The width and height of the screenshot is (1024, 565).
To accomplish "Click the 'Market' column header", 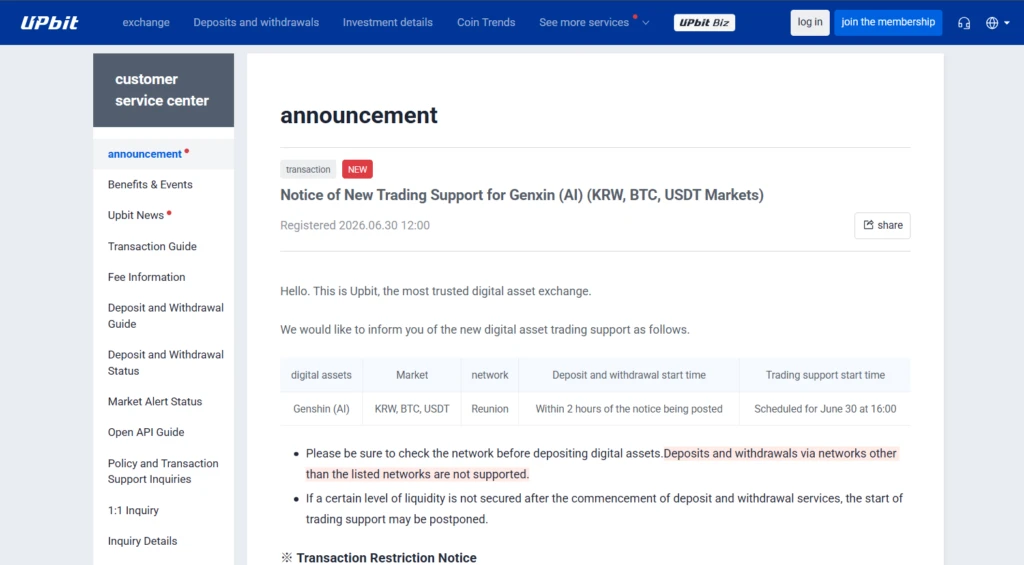I will pos(412,375).
